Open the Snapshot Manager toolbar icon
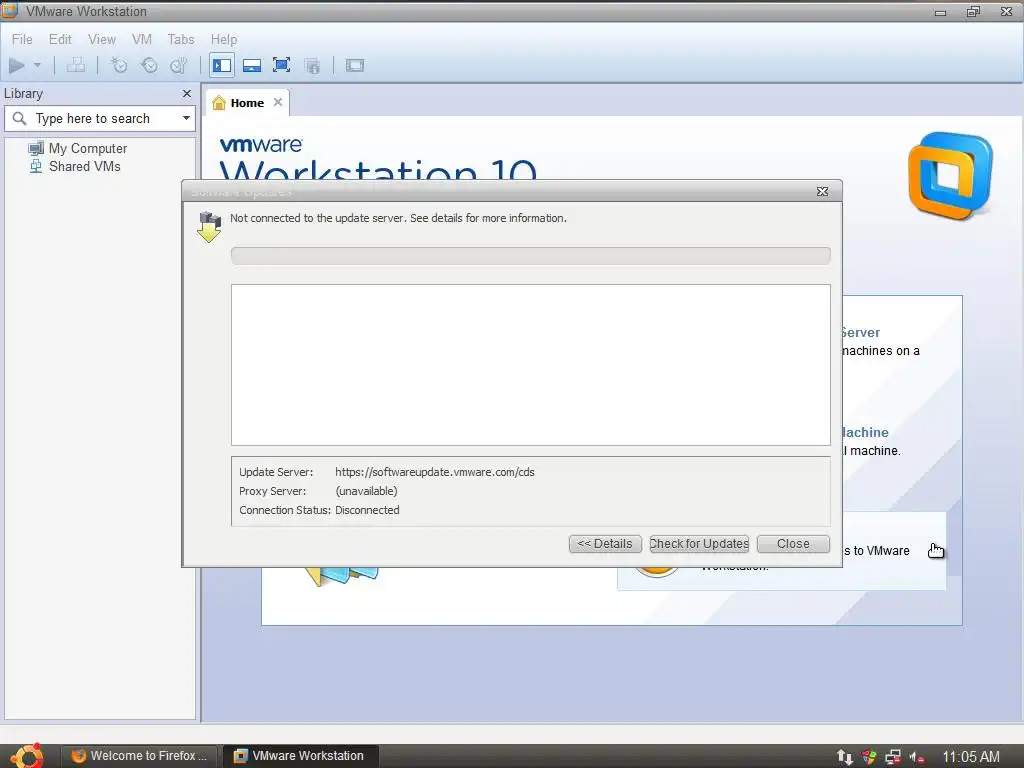Image resolution: width=1024 pixels, height=768 pixels. coord(178,65)
